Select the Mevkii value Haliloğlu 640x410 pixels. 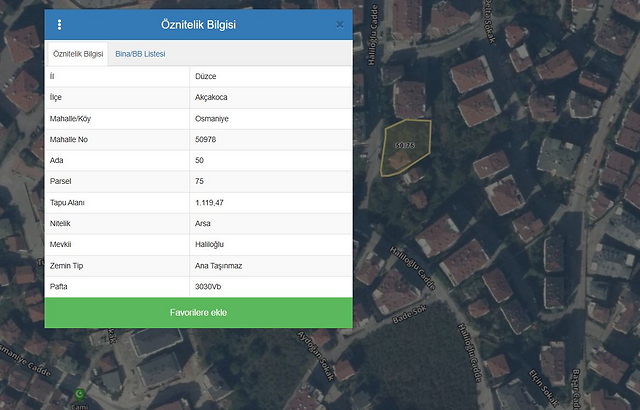pyautogui.click(x=212, y=244)
